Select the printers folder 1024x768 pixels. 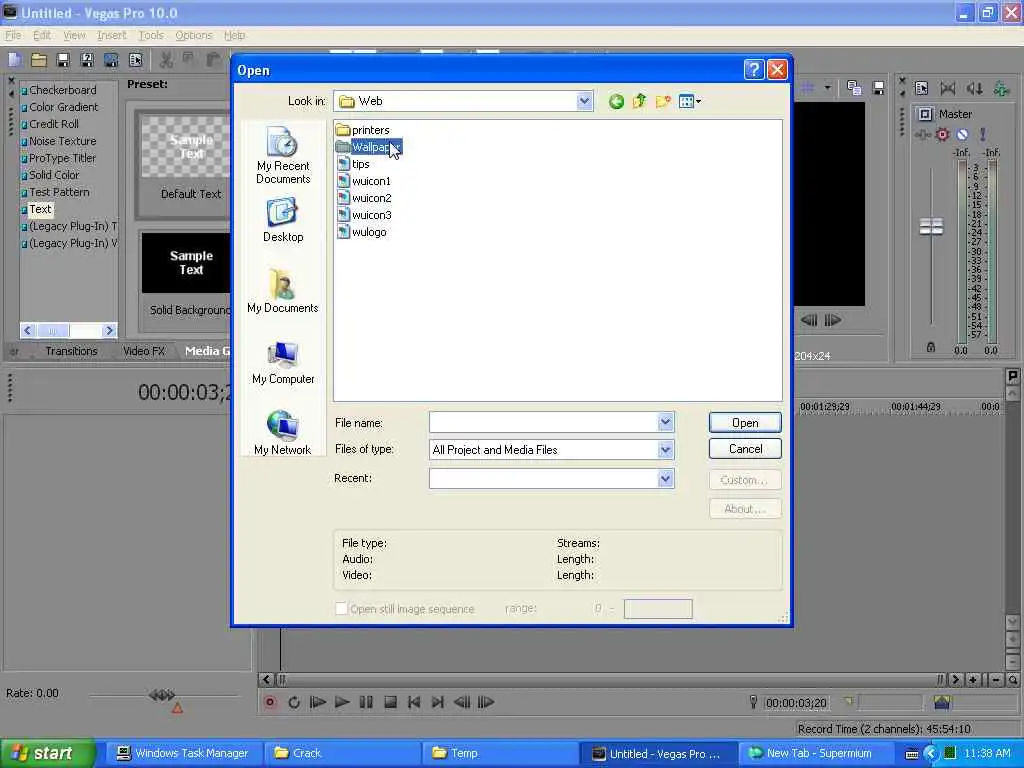click(363, 130)
